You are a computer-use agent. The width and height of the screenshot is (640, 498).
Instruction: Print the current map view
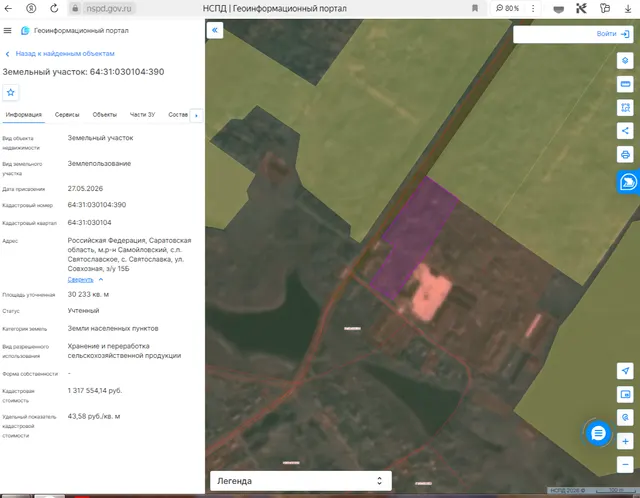(625, 155)
